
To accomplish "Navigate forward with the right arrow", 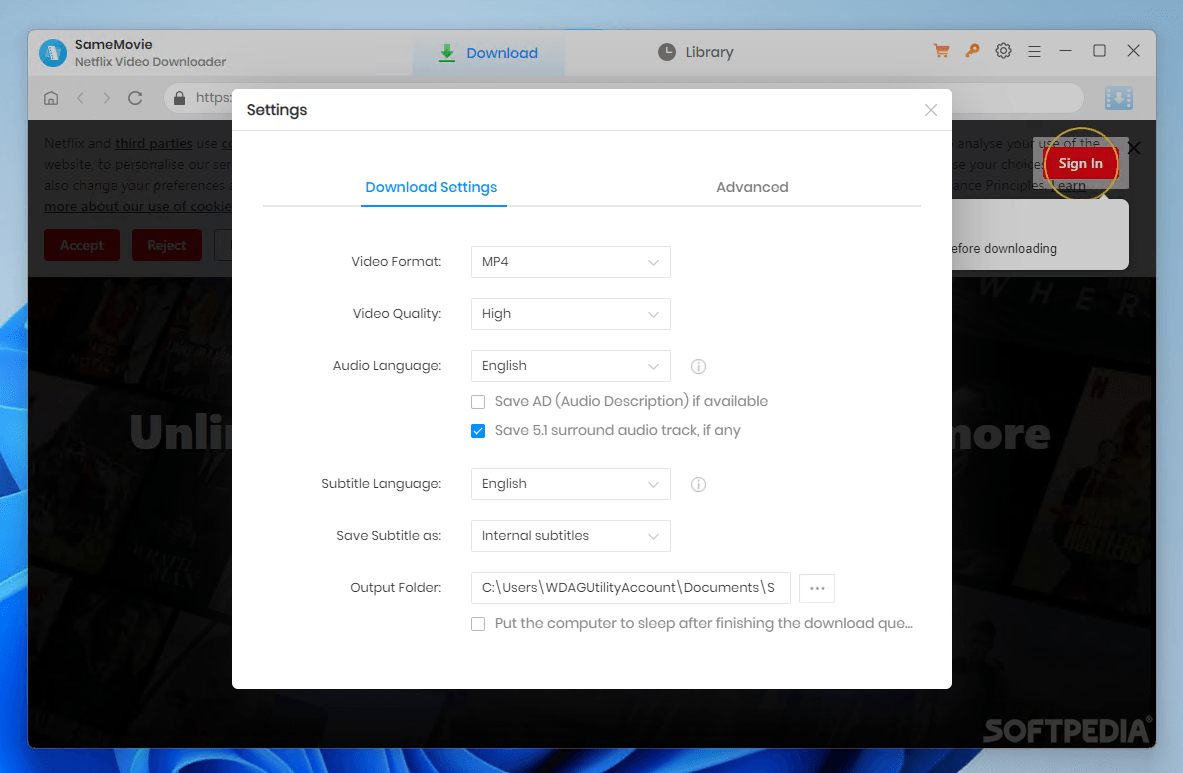I will coord(106,98).
